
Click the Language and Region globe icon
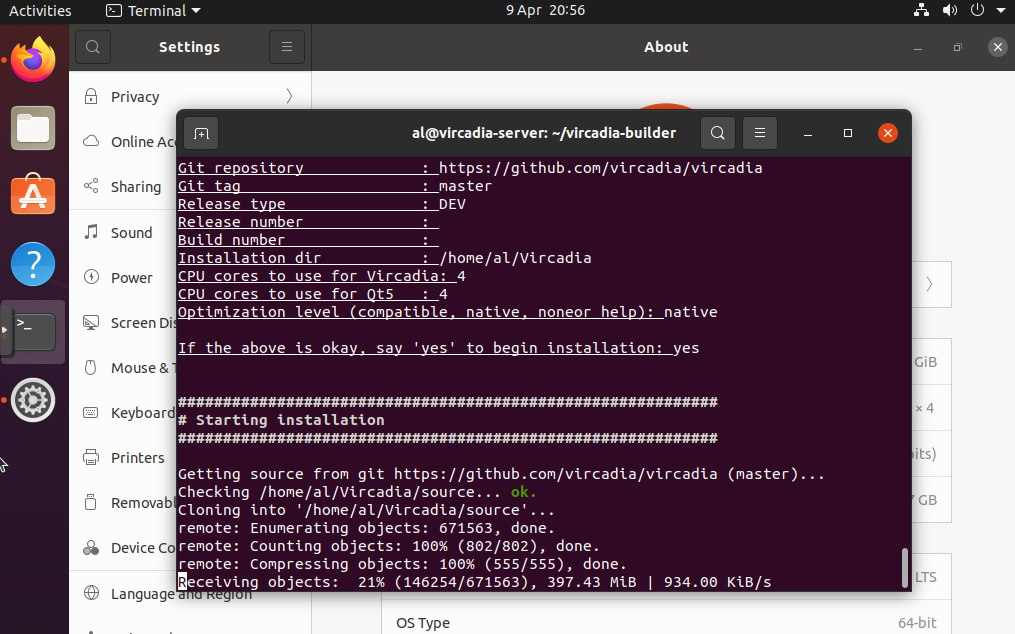[x=91, y=593]
